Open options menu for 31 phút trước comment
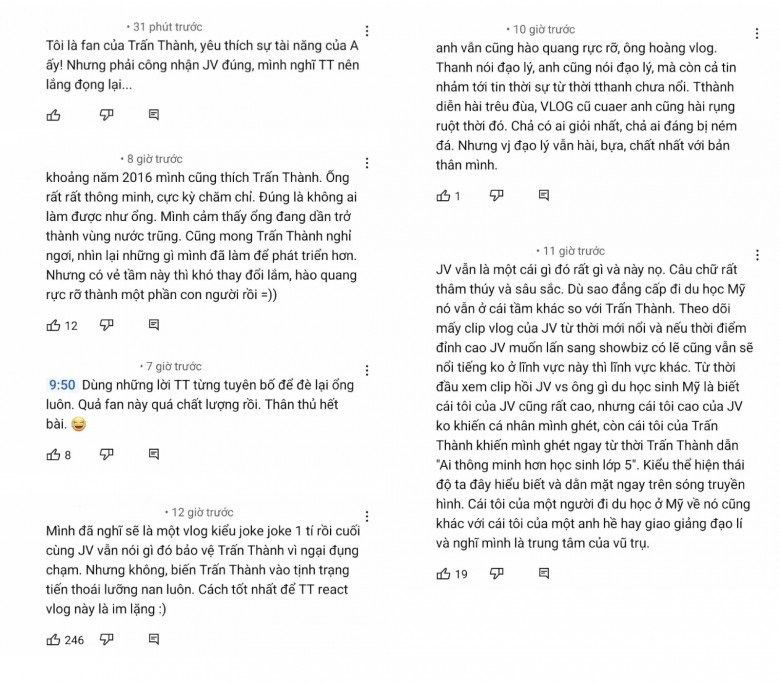This screenshot has height=683, width=780. pyautogui.click(x=367, y=32)
